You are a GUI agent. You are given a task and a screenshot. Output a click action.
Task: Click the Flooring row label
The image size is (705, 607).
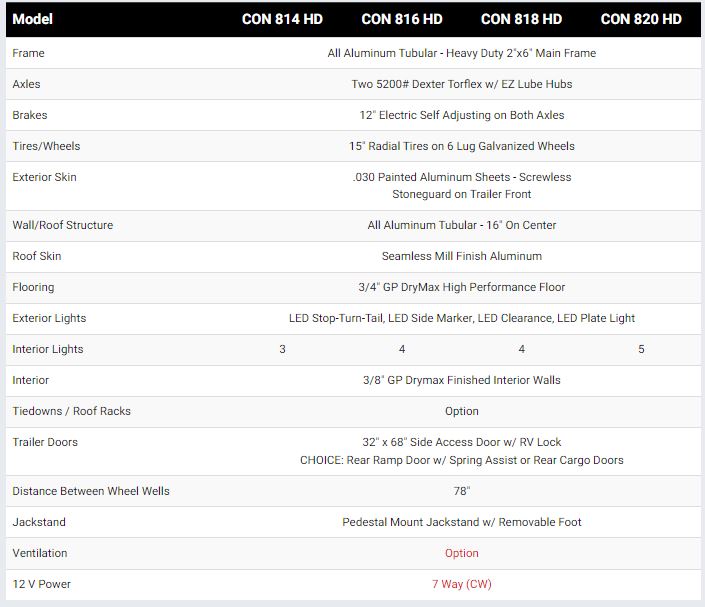[x=33, y=287]
